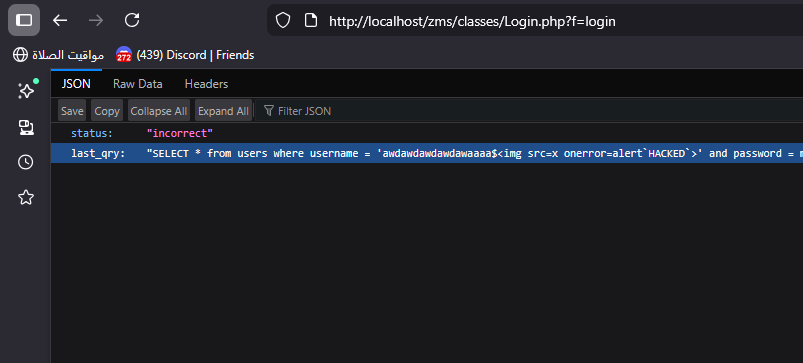Viewport: 803px width, 363px height.
Task: Open synced tabs sidebar icon
Action: coord(26,127)
